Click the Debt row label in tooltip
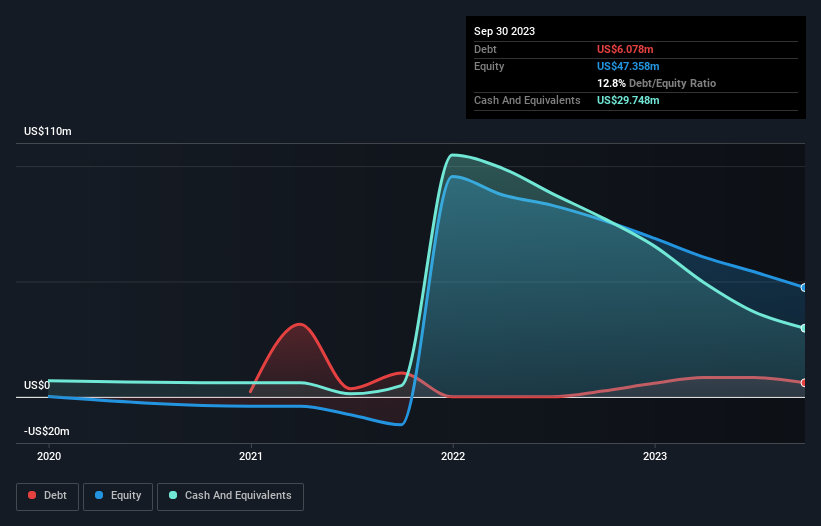 485,49
